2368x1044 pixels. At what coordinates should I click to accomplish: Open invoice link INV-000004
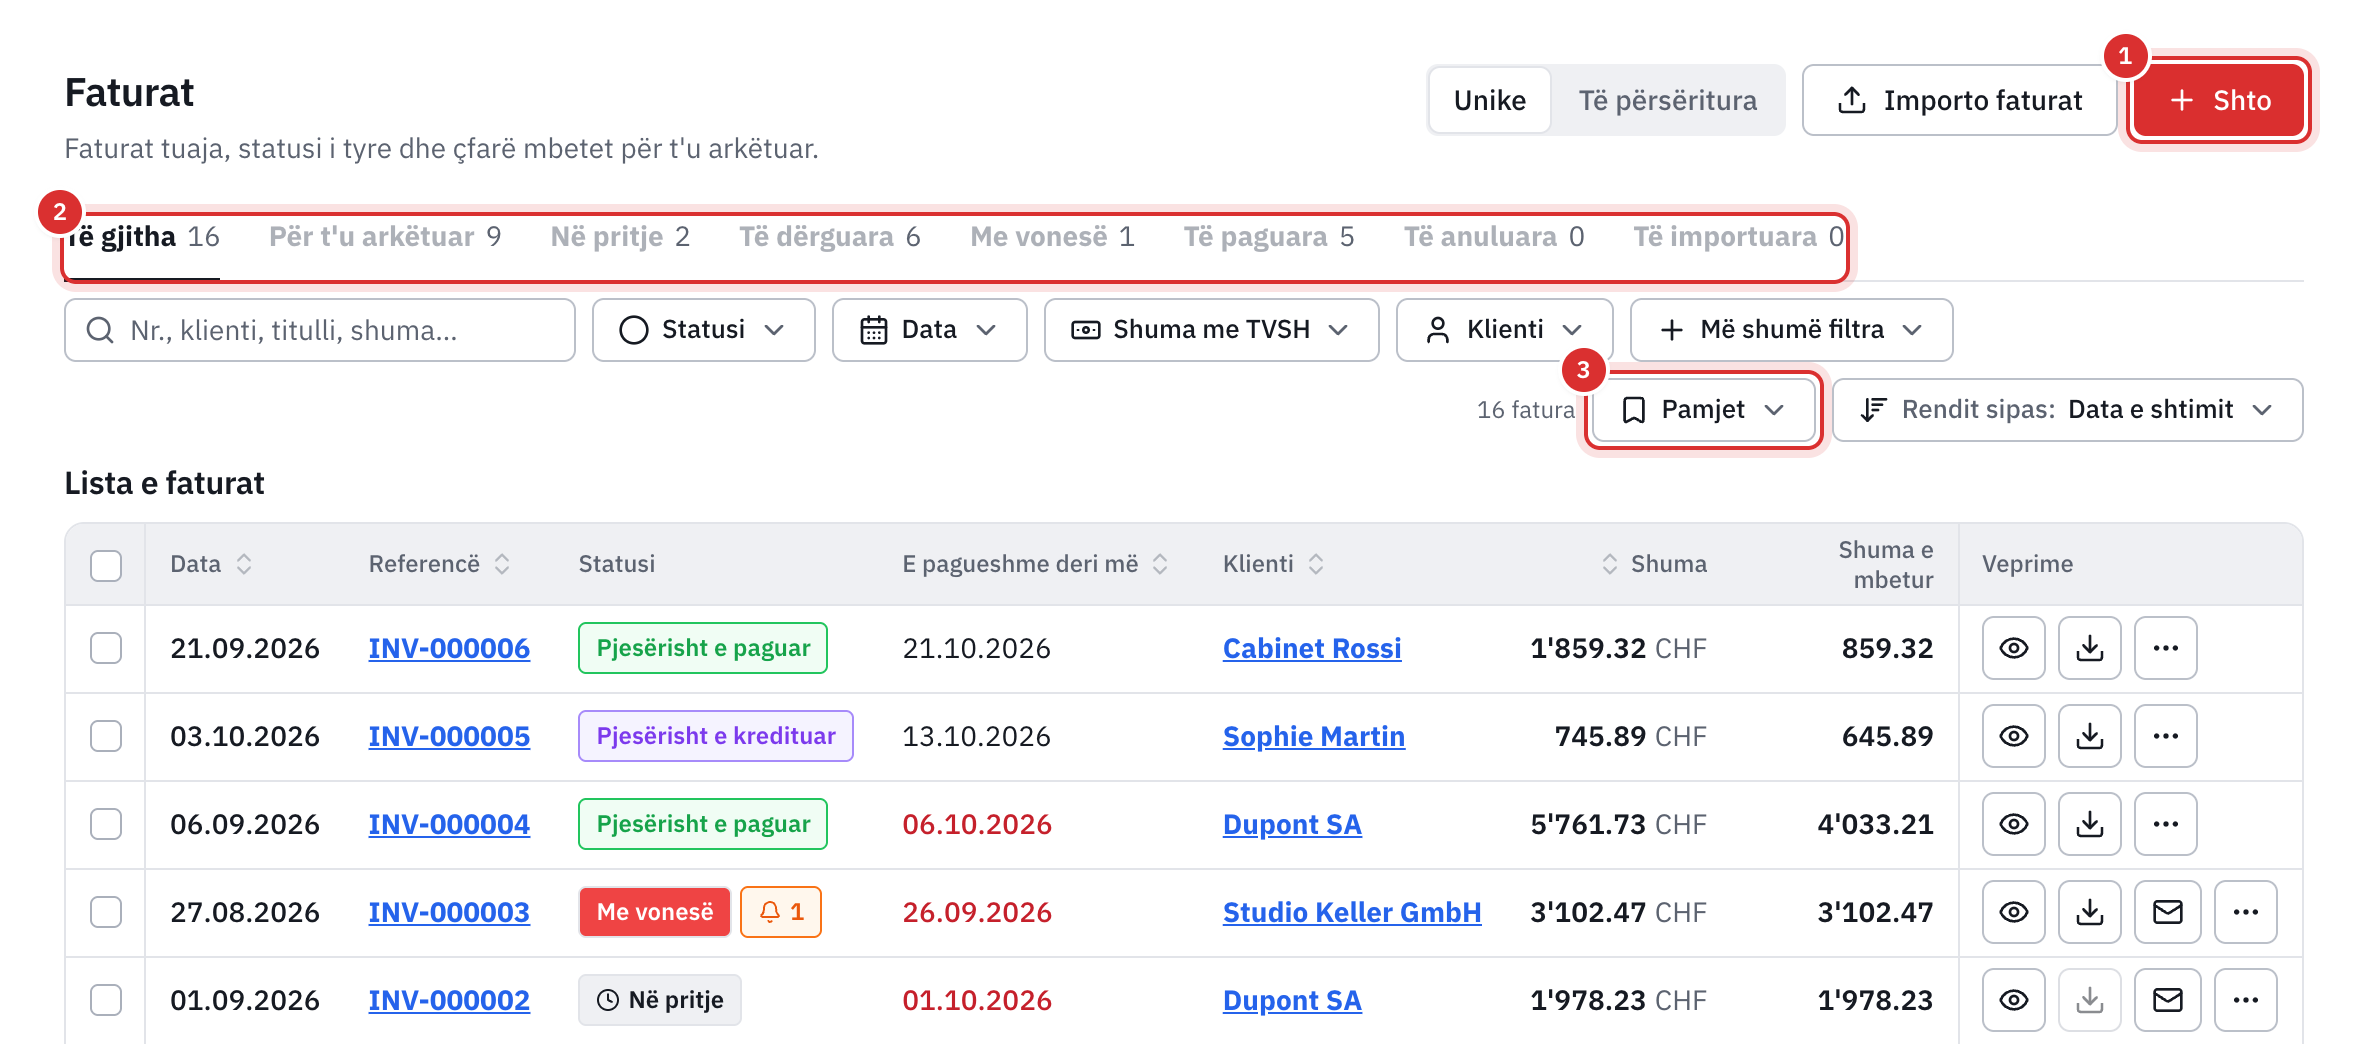click(x=449, y=825)
